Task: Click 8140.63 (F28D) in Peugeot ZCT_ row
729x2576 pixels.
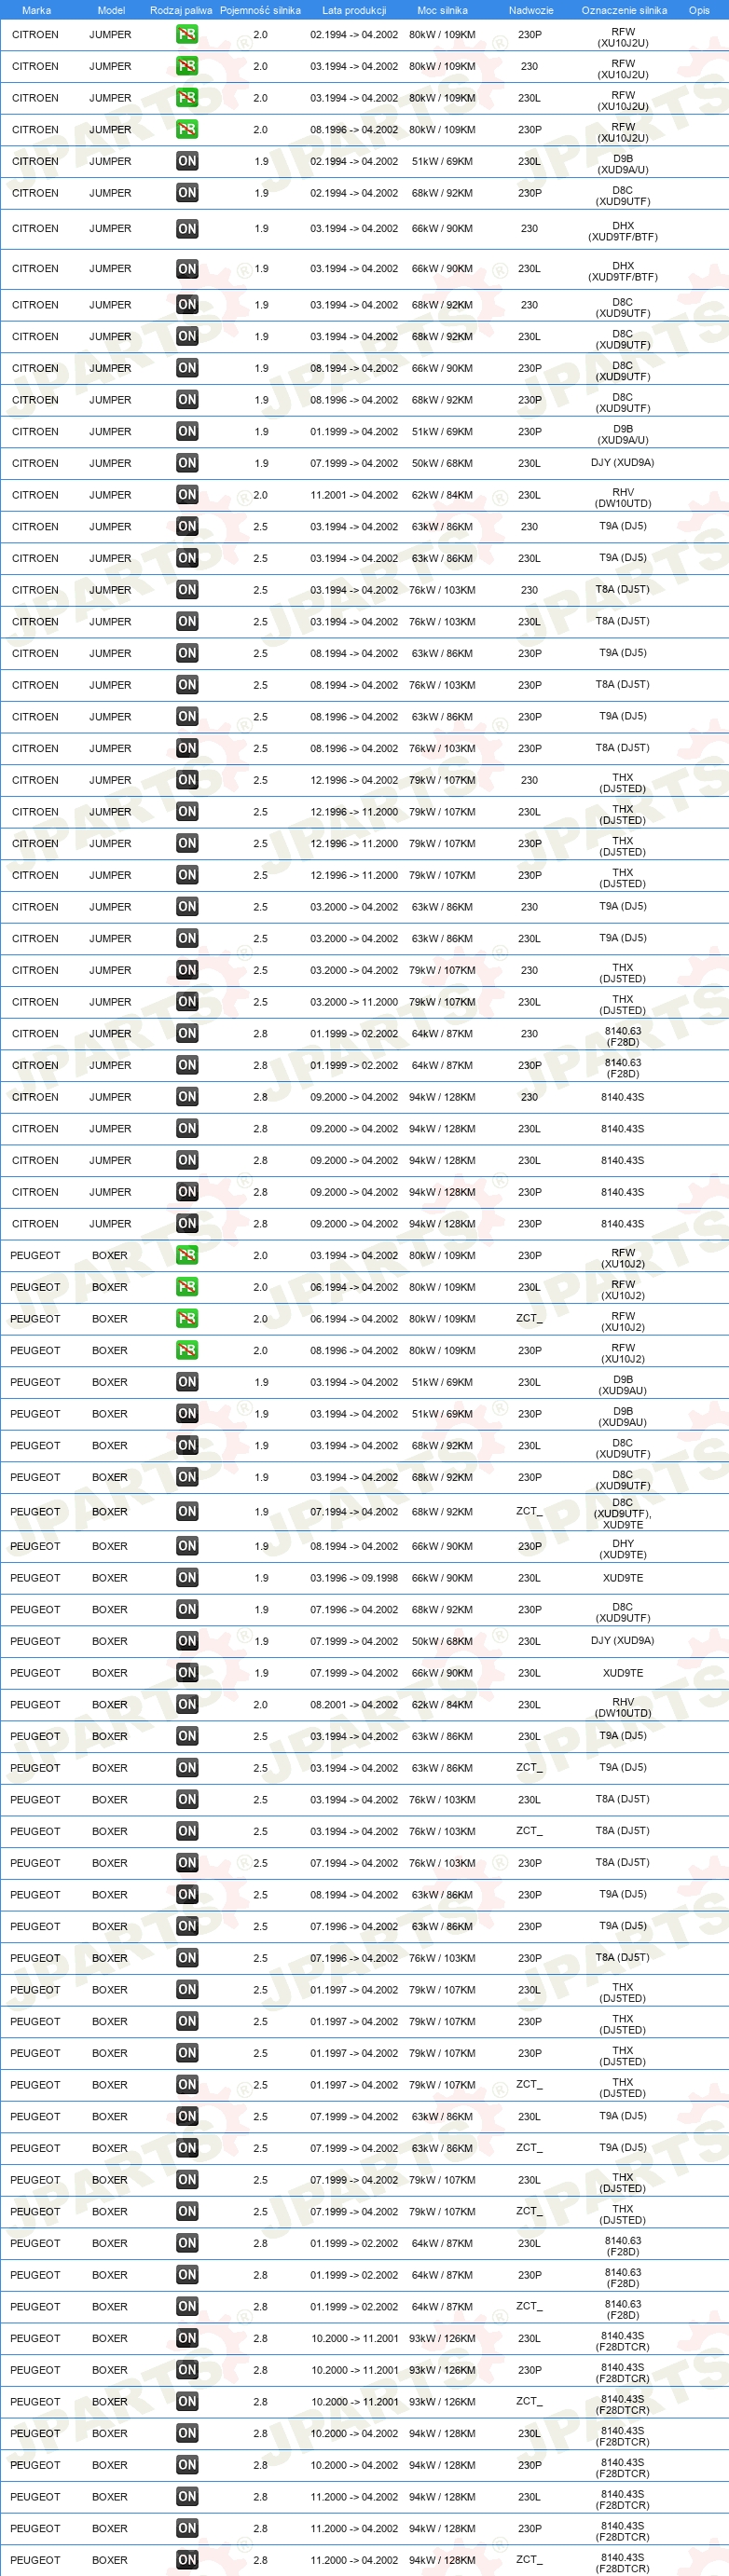Action: click(x=623, y=2310)
